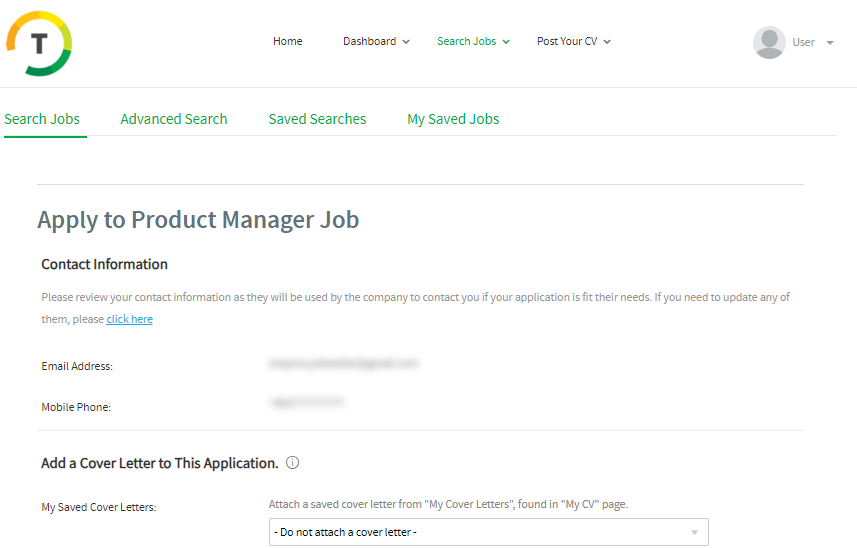This screenshot has height=548, width=857.
Task: Click Post Your CV navigation label
Action: [567, 41]
